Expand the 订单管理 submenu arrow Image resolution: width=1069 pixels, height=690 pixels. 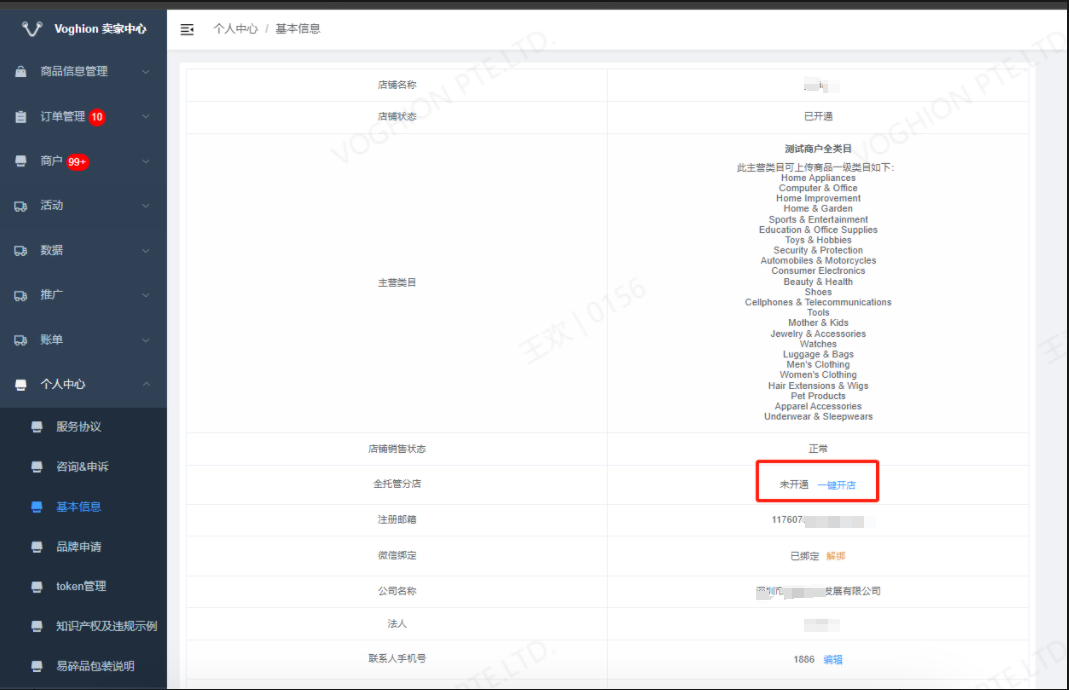click(x=146, y=117)
